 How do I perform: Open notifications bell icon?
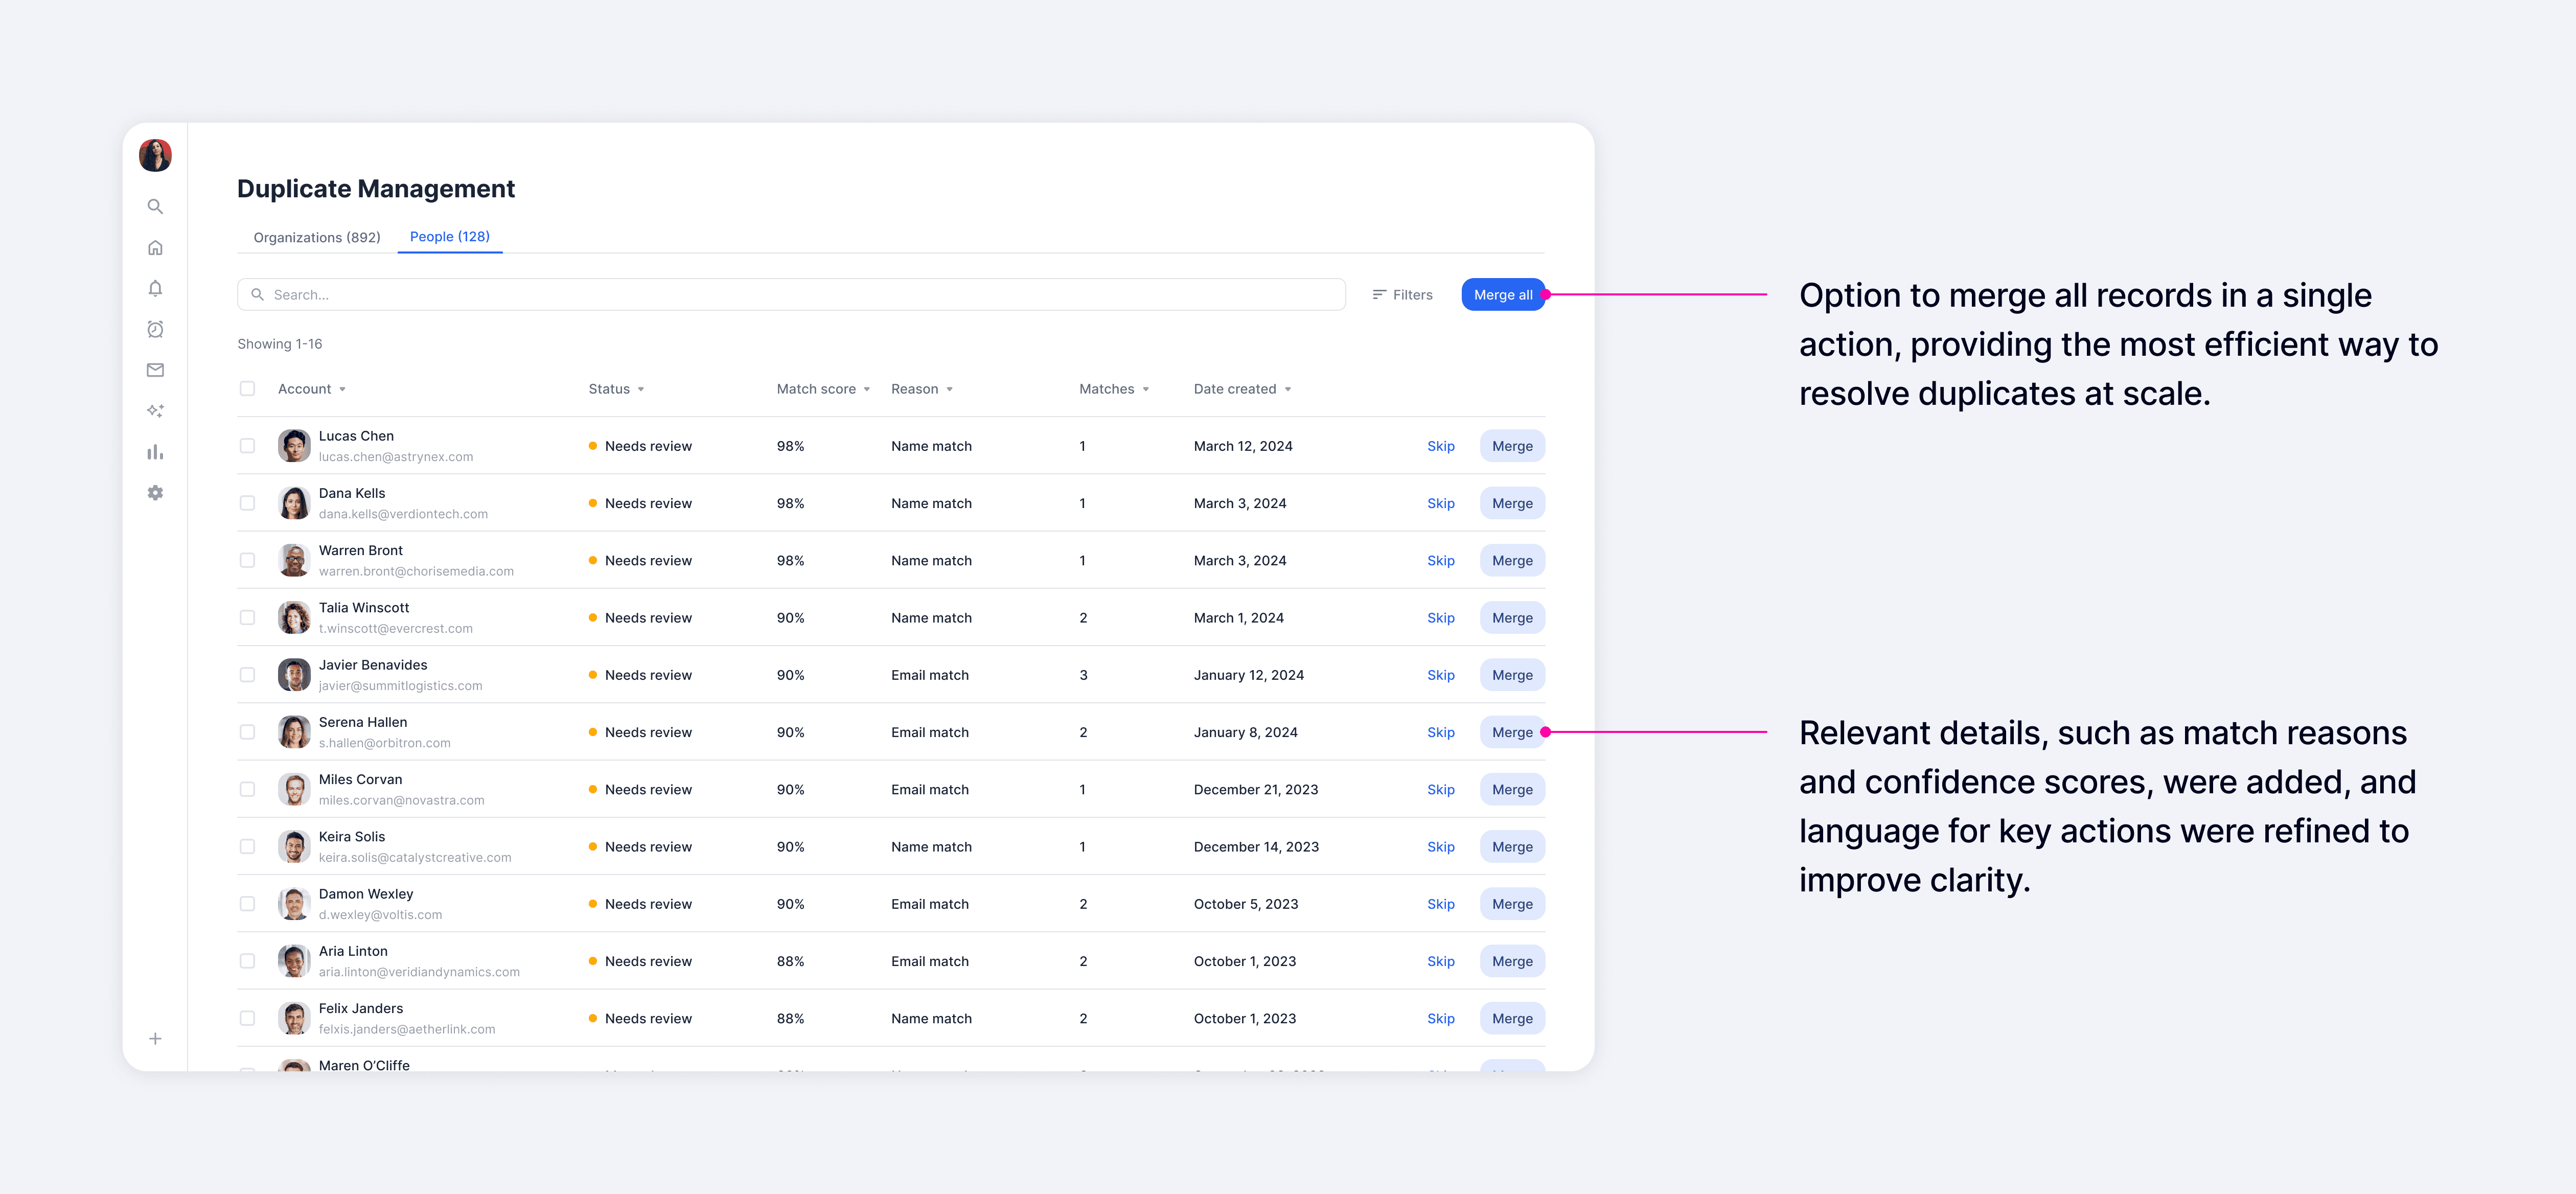point(155,289)
